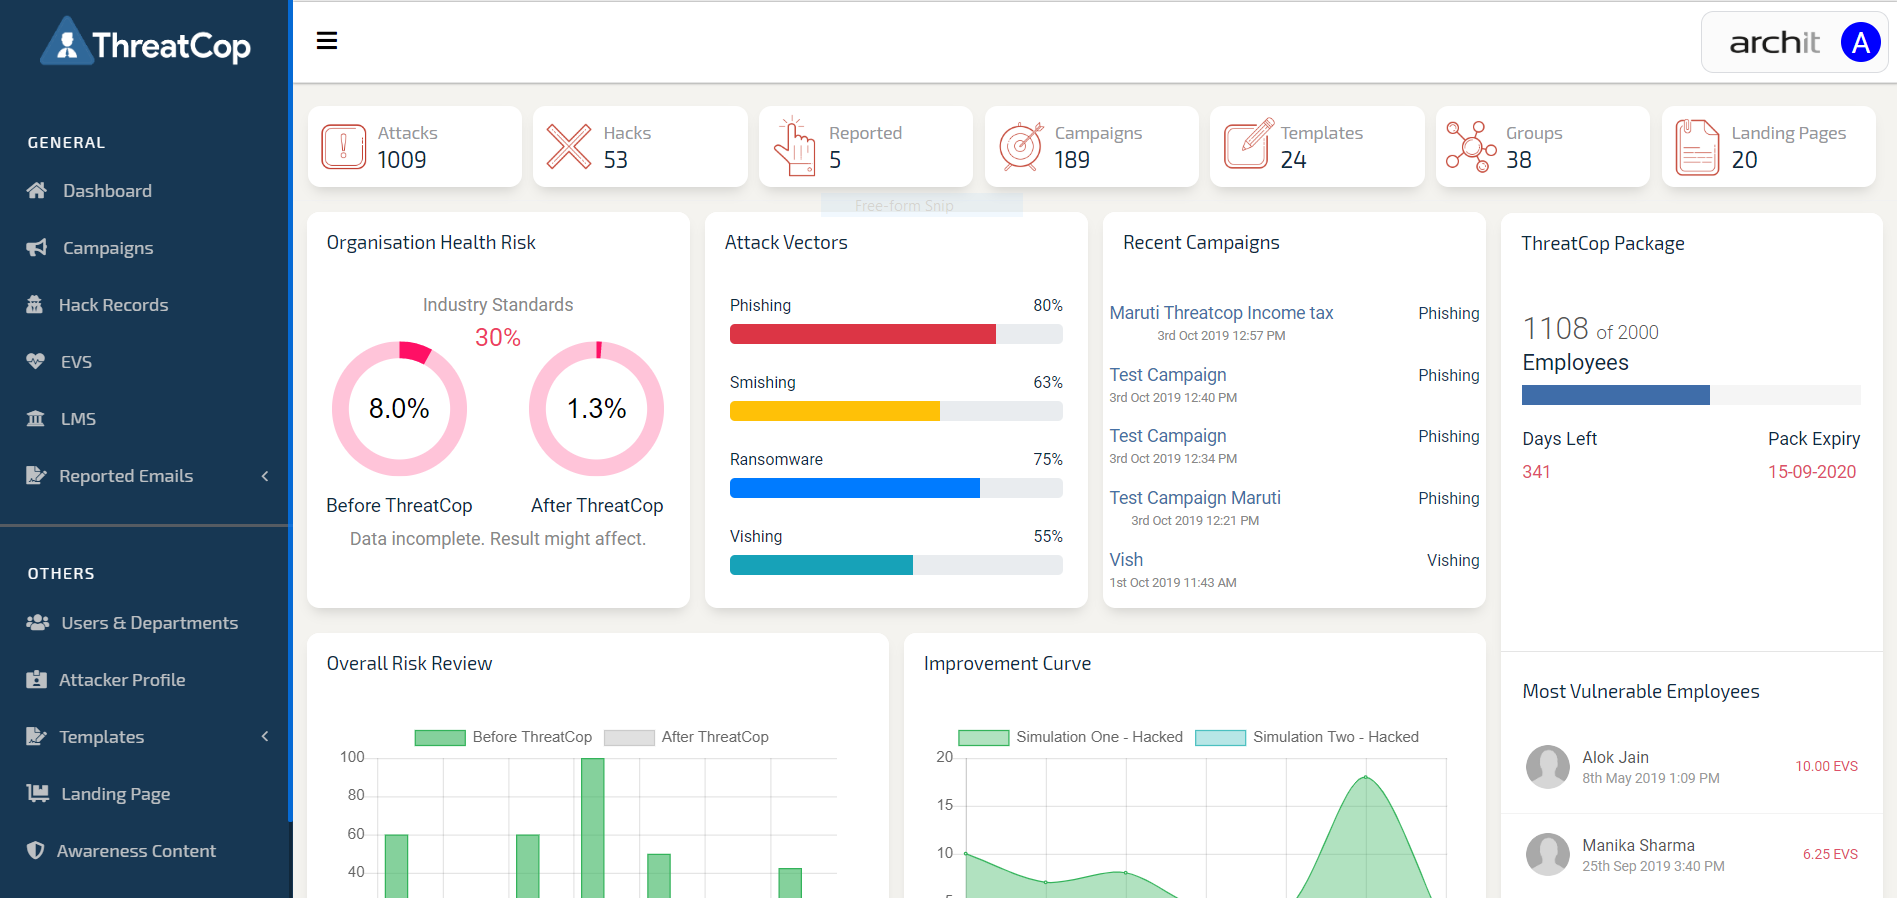Toggle Simulation Two - Hacked legend
Viewport: 1897px width, 898px height.
(1307, 737)
